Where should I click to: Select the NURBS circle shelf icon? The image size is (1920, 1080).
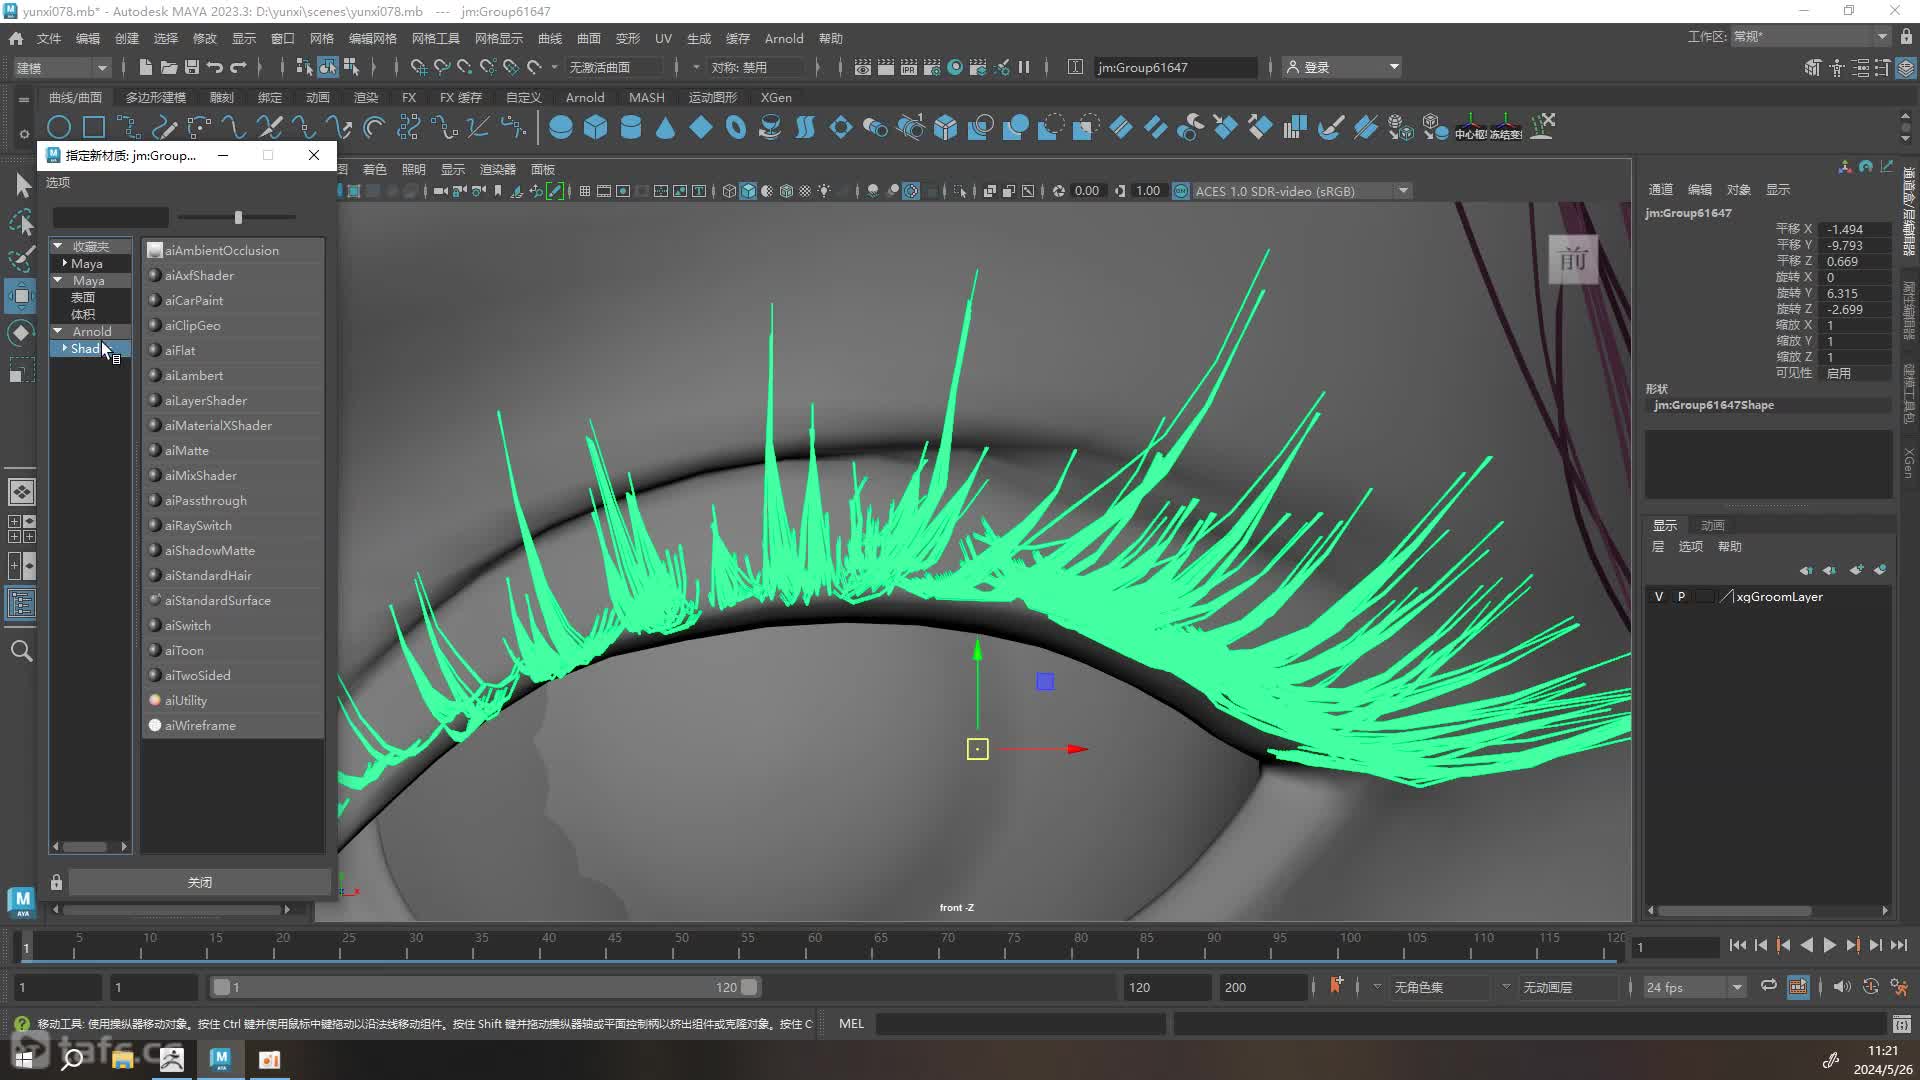[59, 127]
